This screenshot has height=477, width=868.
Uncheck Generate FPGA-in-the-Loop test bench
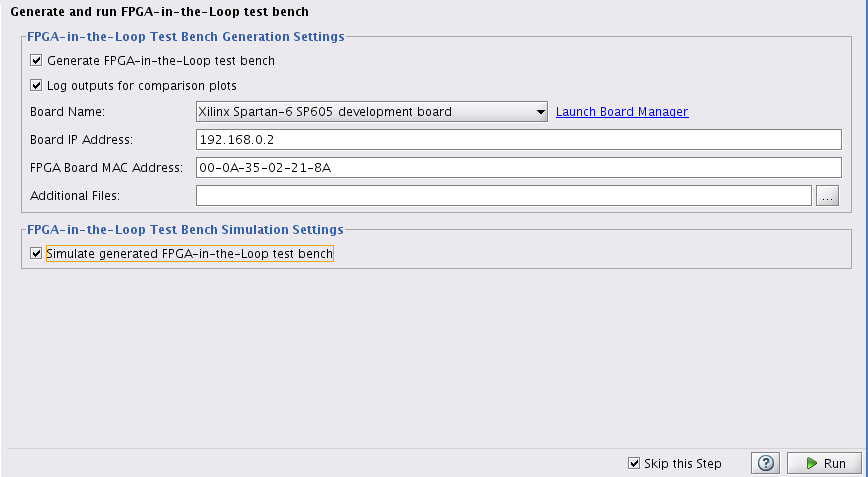pos(37,61)
